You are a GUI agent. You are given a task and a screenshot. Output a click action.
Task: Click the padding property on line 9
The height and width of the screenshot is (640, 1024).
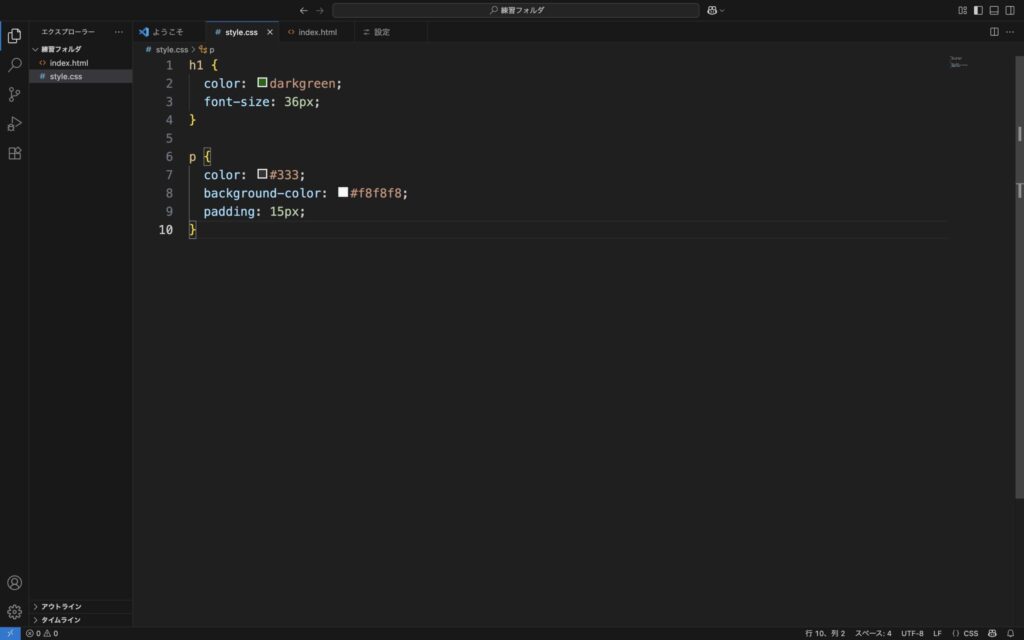pos(229,212)
